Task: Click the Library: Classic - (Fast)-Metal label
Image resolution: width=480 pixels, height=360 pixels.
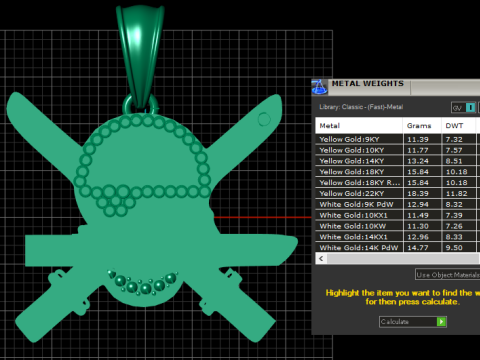Action: (361, 107)
